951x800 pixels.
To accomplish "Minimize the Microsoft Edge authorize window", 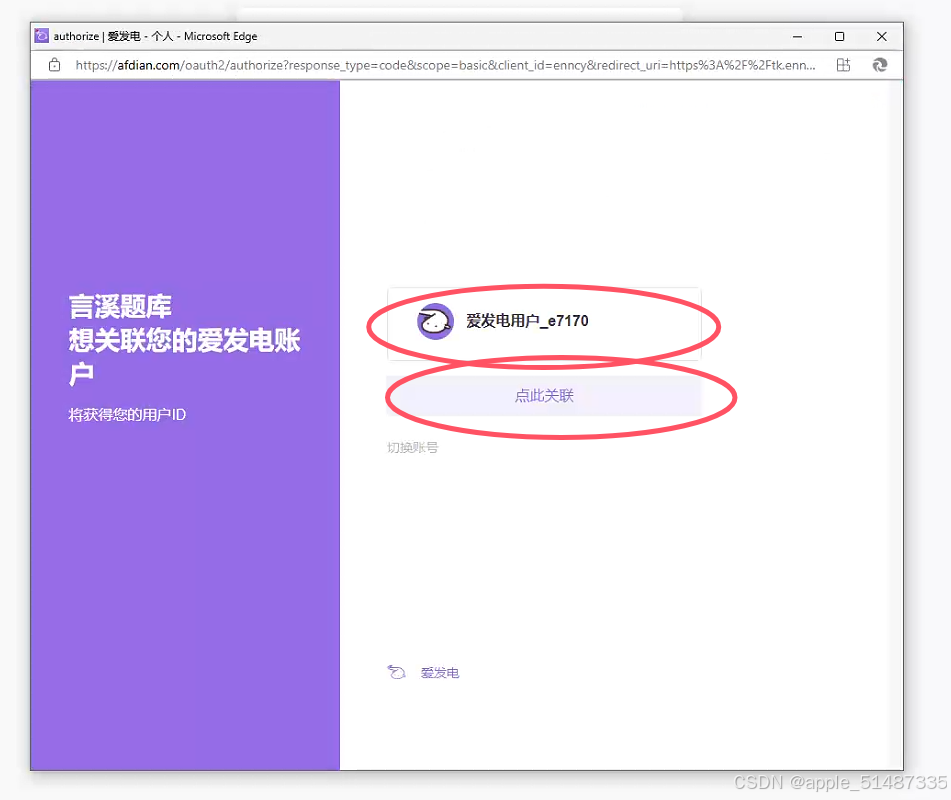I will click(798, 36).
